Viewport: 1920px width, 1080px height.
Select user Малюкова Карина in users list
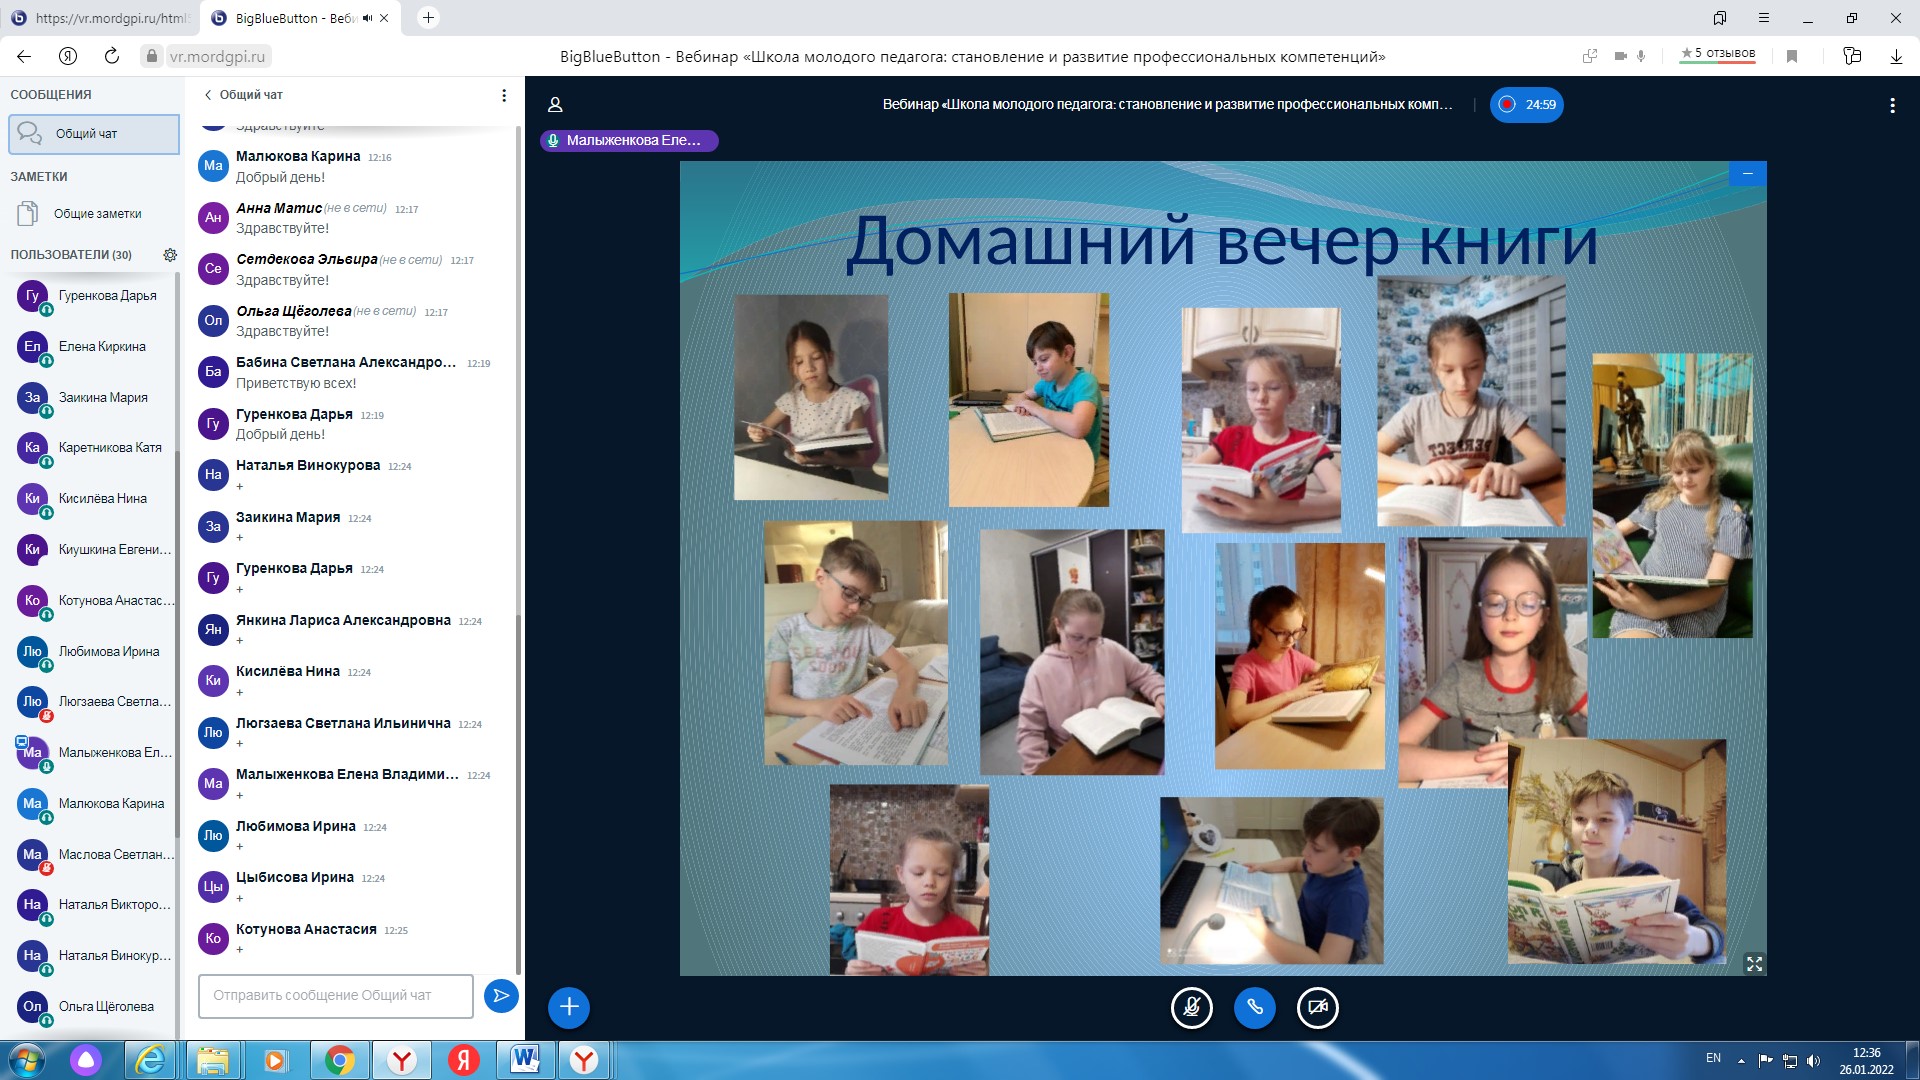(94, 804)
